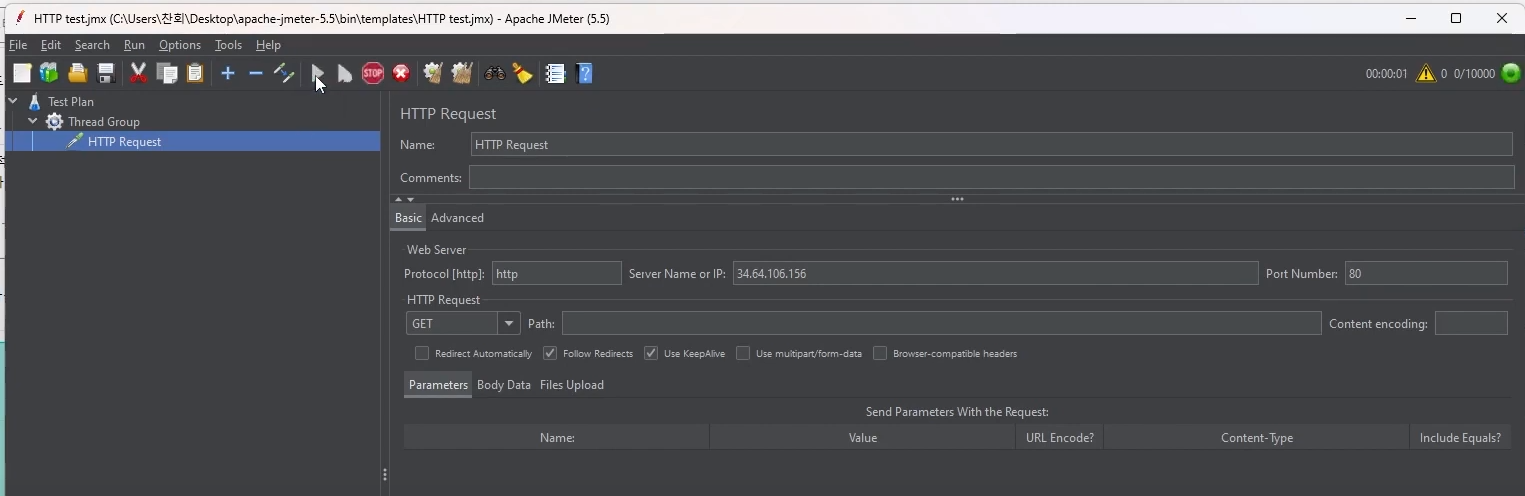Click the Content encoding field
This screenshot has width=1525, height=496.
click(1471, 324)
